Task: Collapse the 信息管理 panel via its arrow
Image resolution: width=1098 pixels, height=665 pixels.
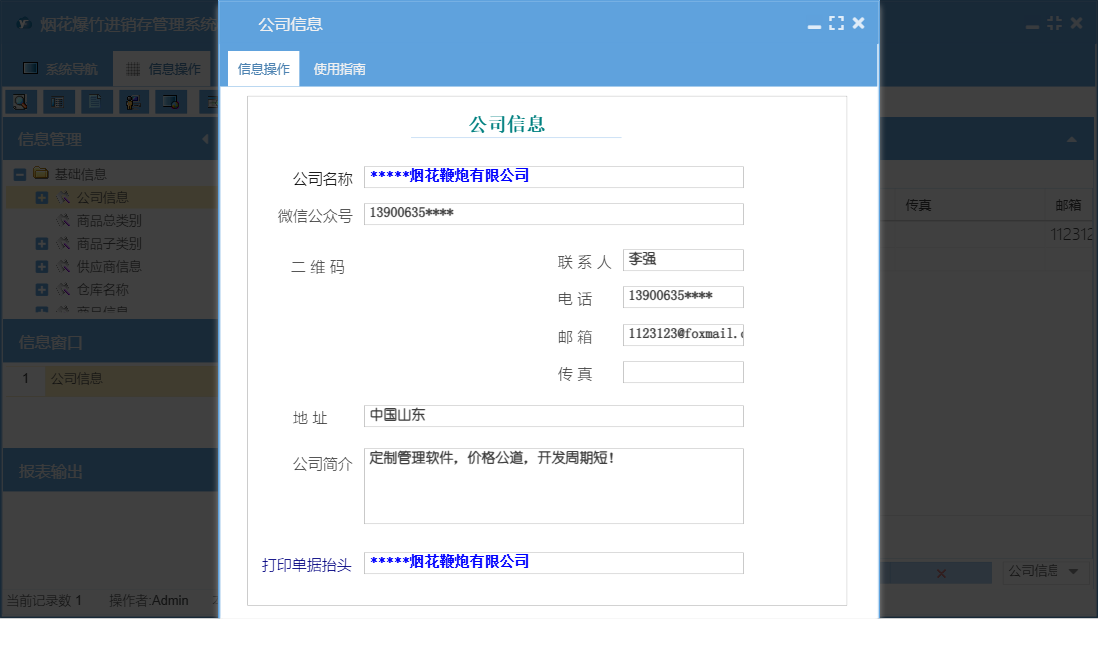Action: pyautogui.click(x=205, y=139)
